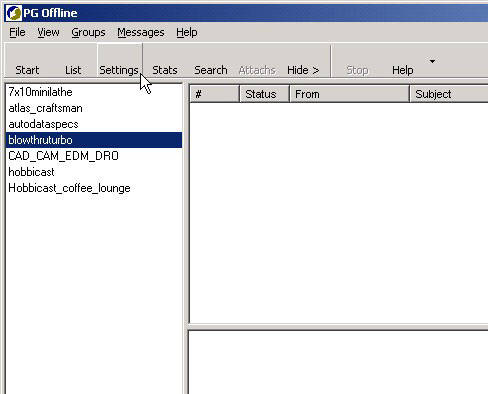Expand the toolbar overflow dropdown arrow
Image resolution: width=488 pixels, height=394 pixels.
(432, 61)
